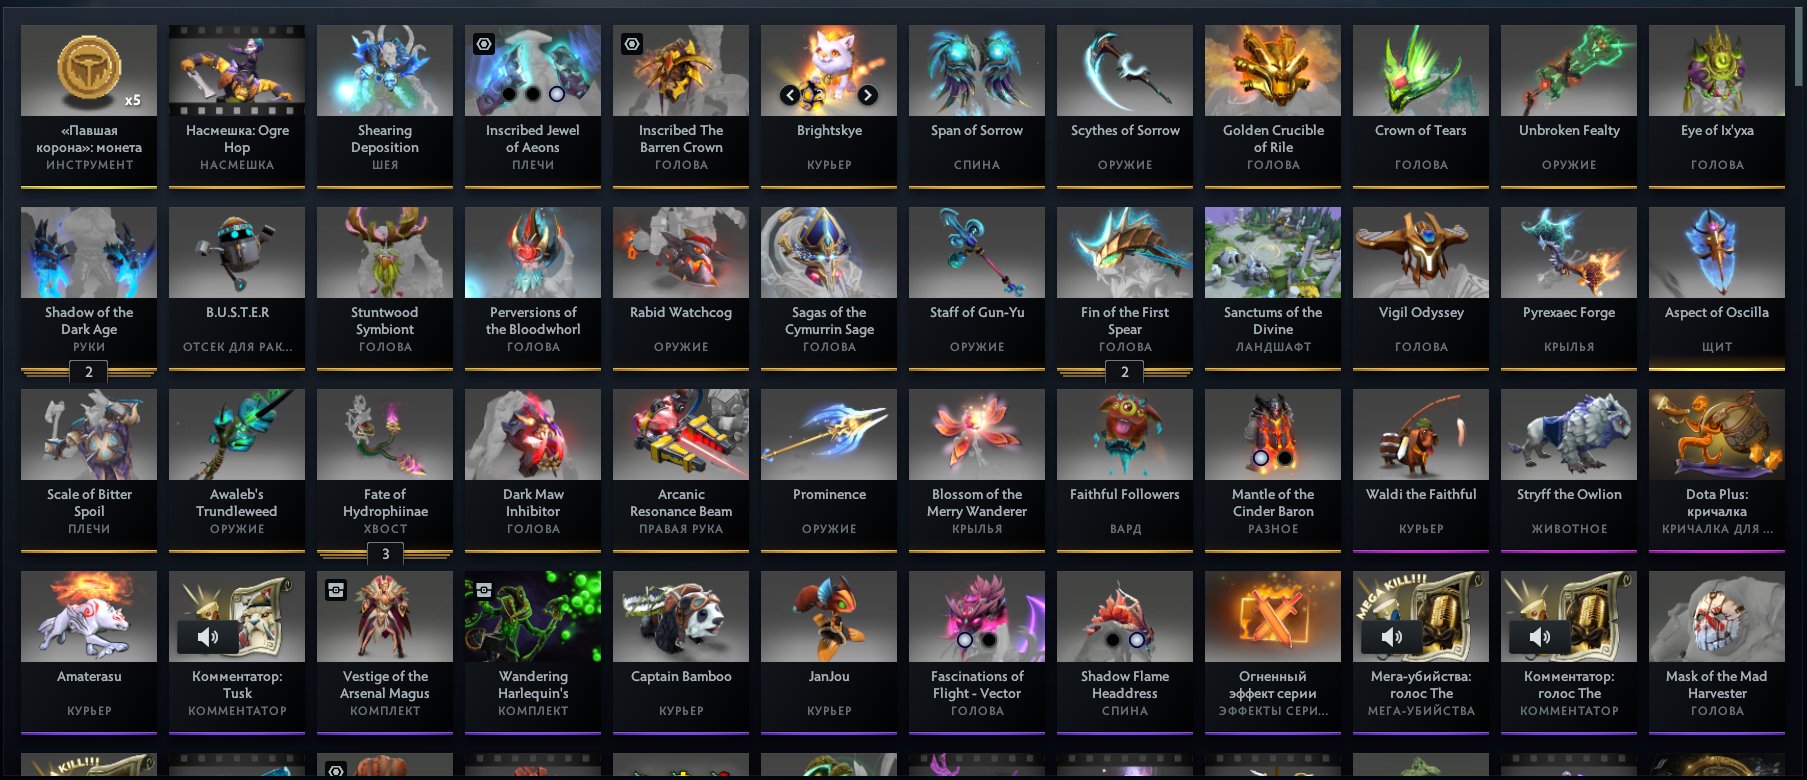Select the black style dot on Fascinations of Flight
Screen dimensions: 1807x780
pyautogui.click(x=989, y=640)
